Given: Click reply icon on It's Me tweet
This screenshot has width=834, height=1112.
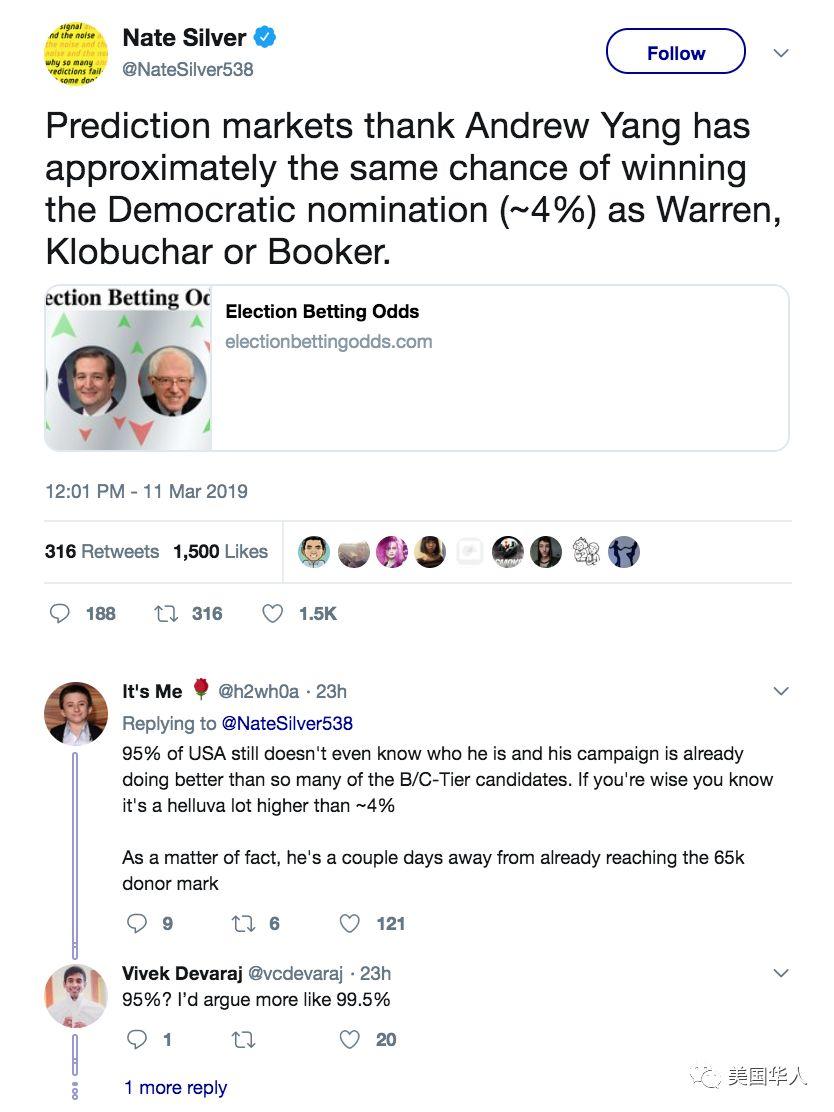Looking at the screenshot, I should click(x=138, y=924).
